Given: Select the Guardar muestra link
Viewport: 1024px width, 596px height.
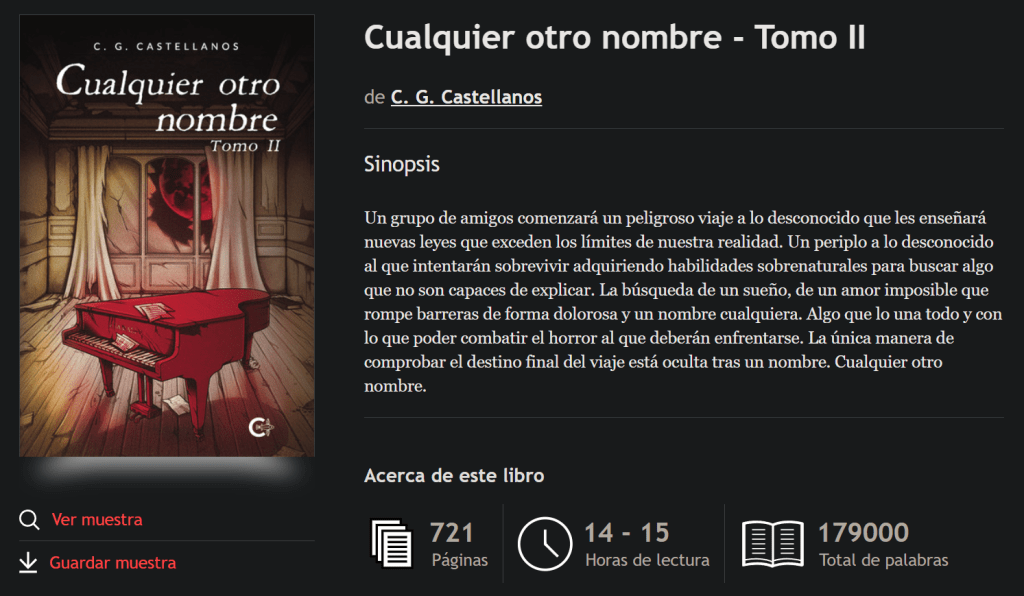Looking at the screenshot, I should (112, 563).
